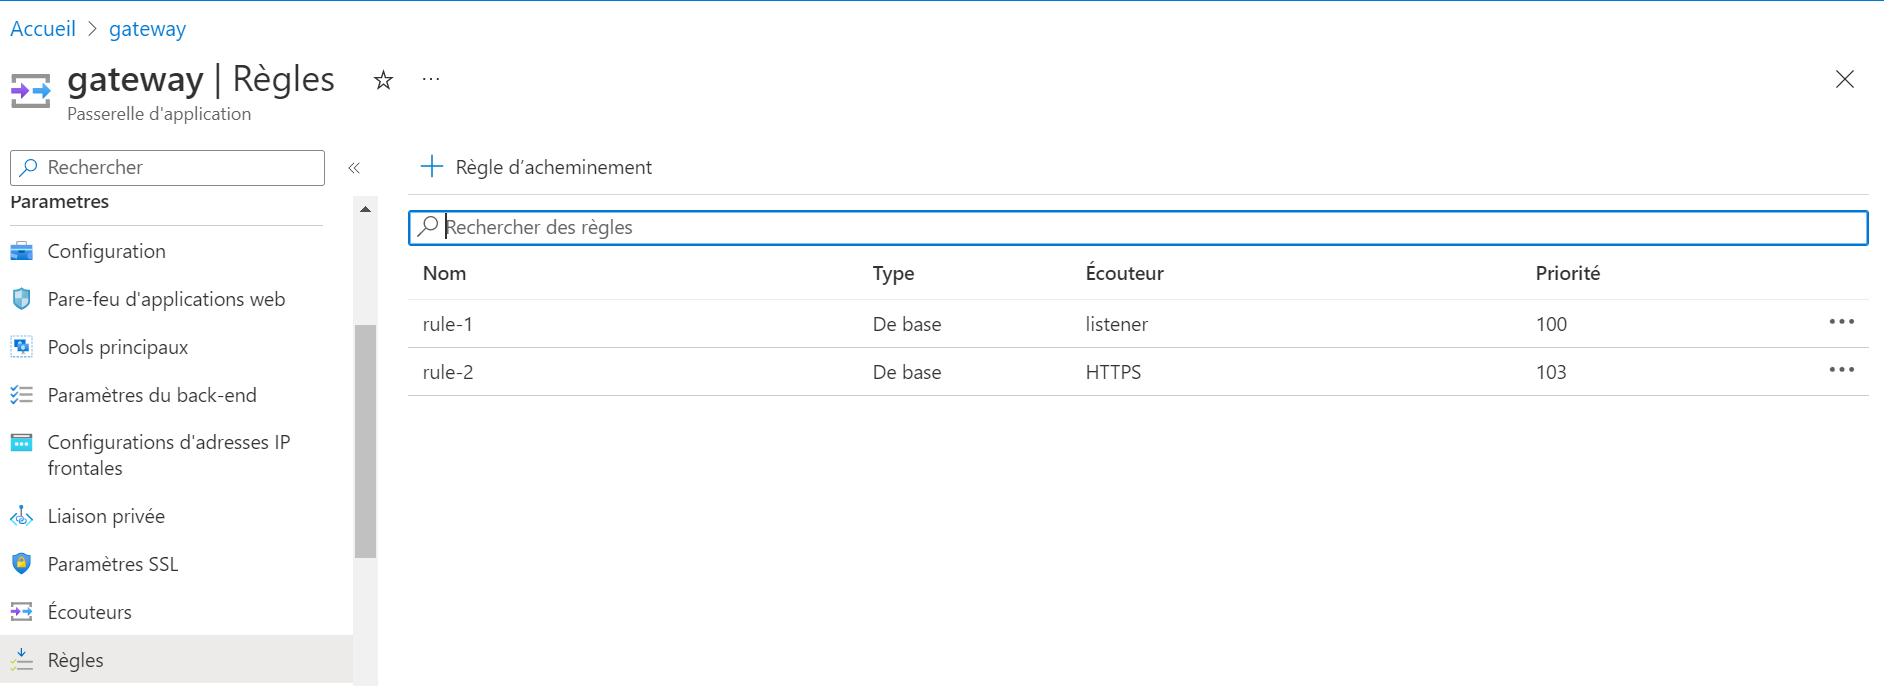Click the magnifier icon in sidebar Rechercher
Image resolution: width=1884 pixels, height=686 pixels.
point(29,167)
